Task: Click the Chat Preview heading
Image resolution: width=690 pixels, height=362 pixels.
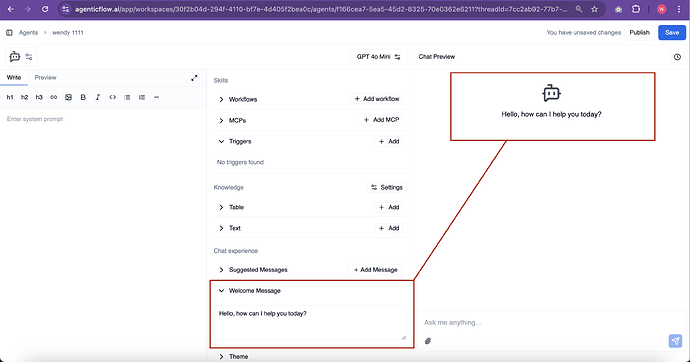Action: 437,57
